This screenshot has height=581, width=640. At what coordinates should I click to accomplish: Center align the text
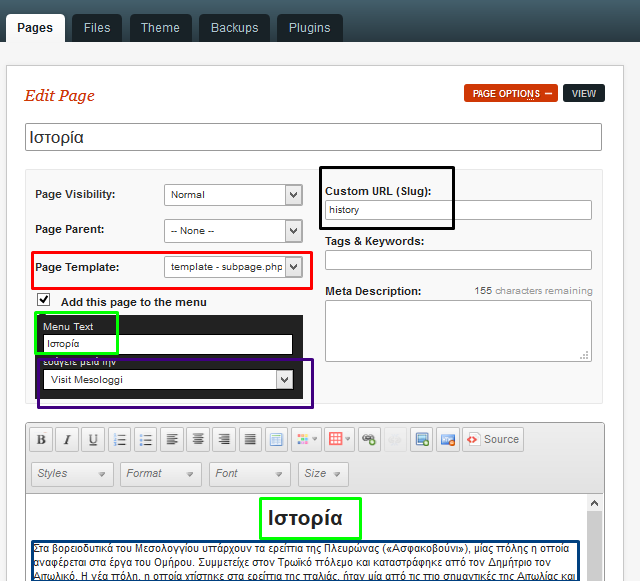point(198,439)
